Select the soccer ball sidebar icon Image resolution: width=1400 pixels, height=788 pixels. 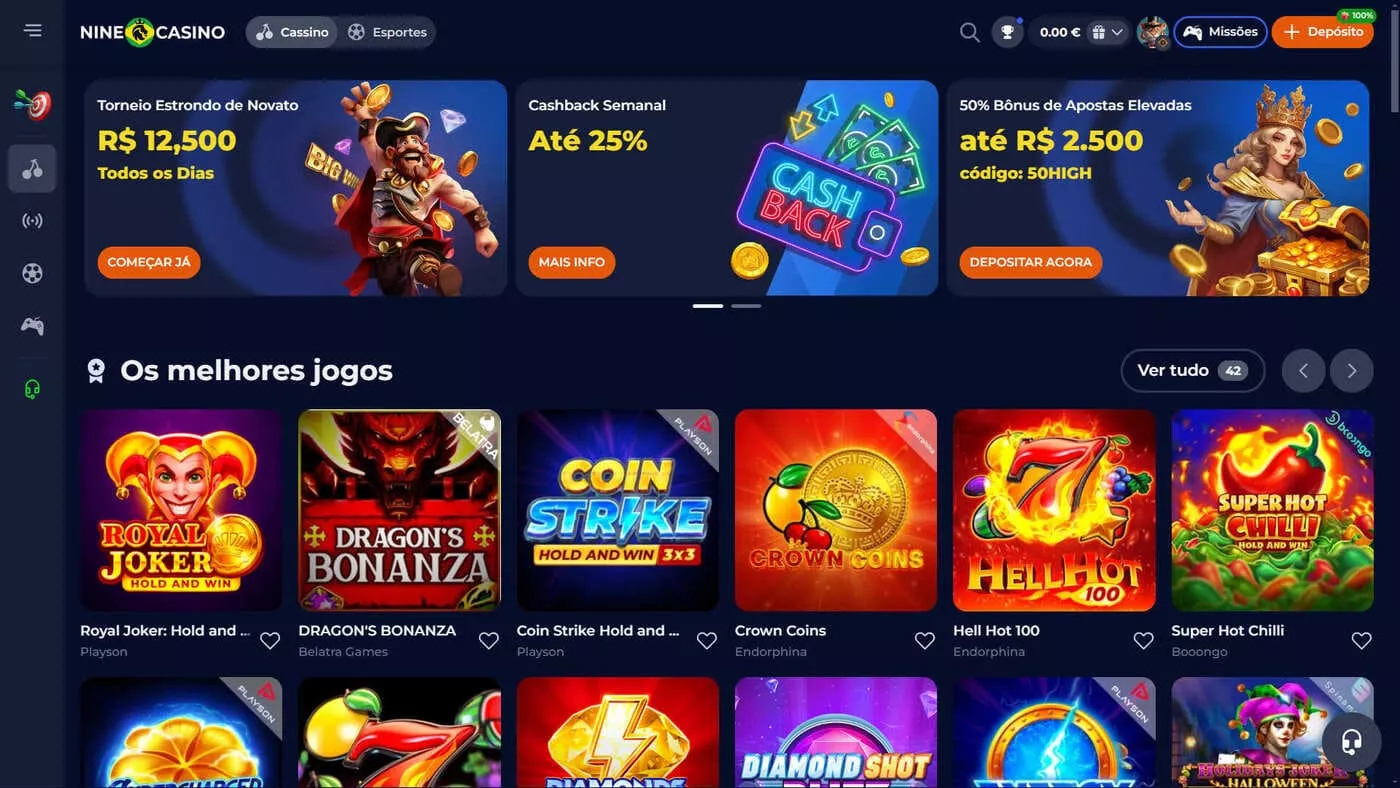coord(32,273)
